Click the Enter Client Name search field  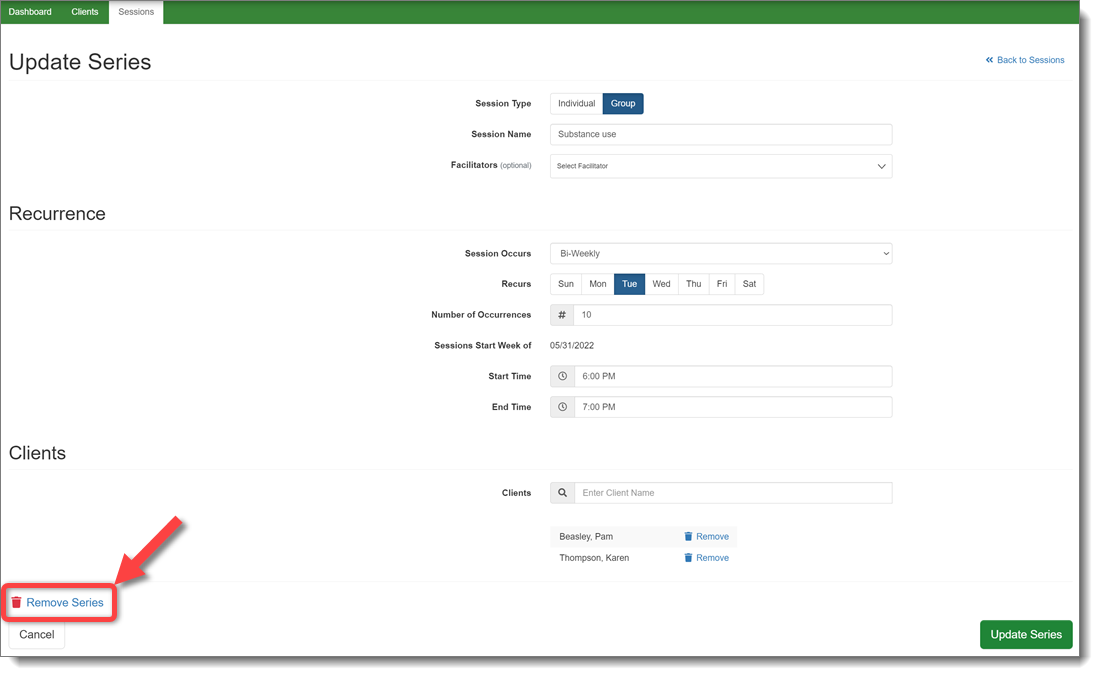732,493
